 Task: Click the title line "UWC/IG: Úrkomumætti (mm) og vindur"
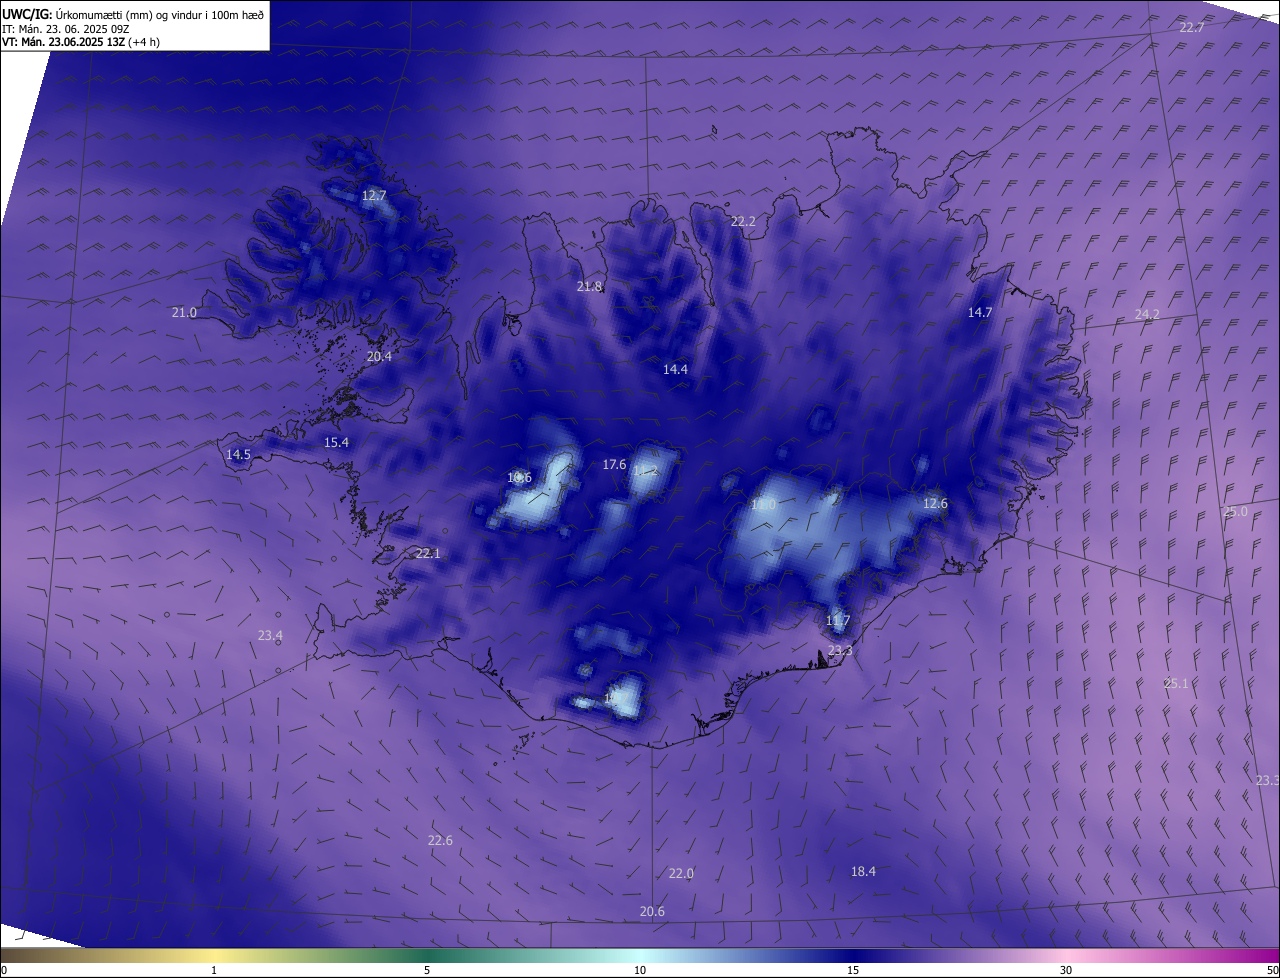point(133,13)
